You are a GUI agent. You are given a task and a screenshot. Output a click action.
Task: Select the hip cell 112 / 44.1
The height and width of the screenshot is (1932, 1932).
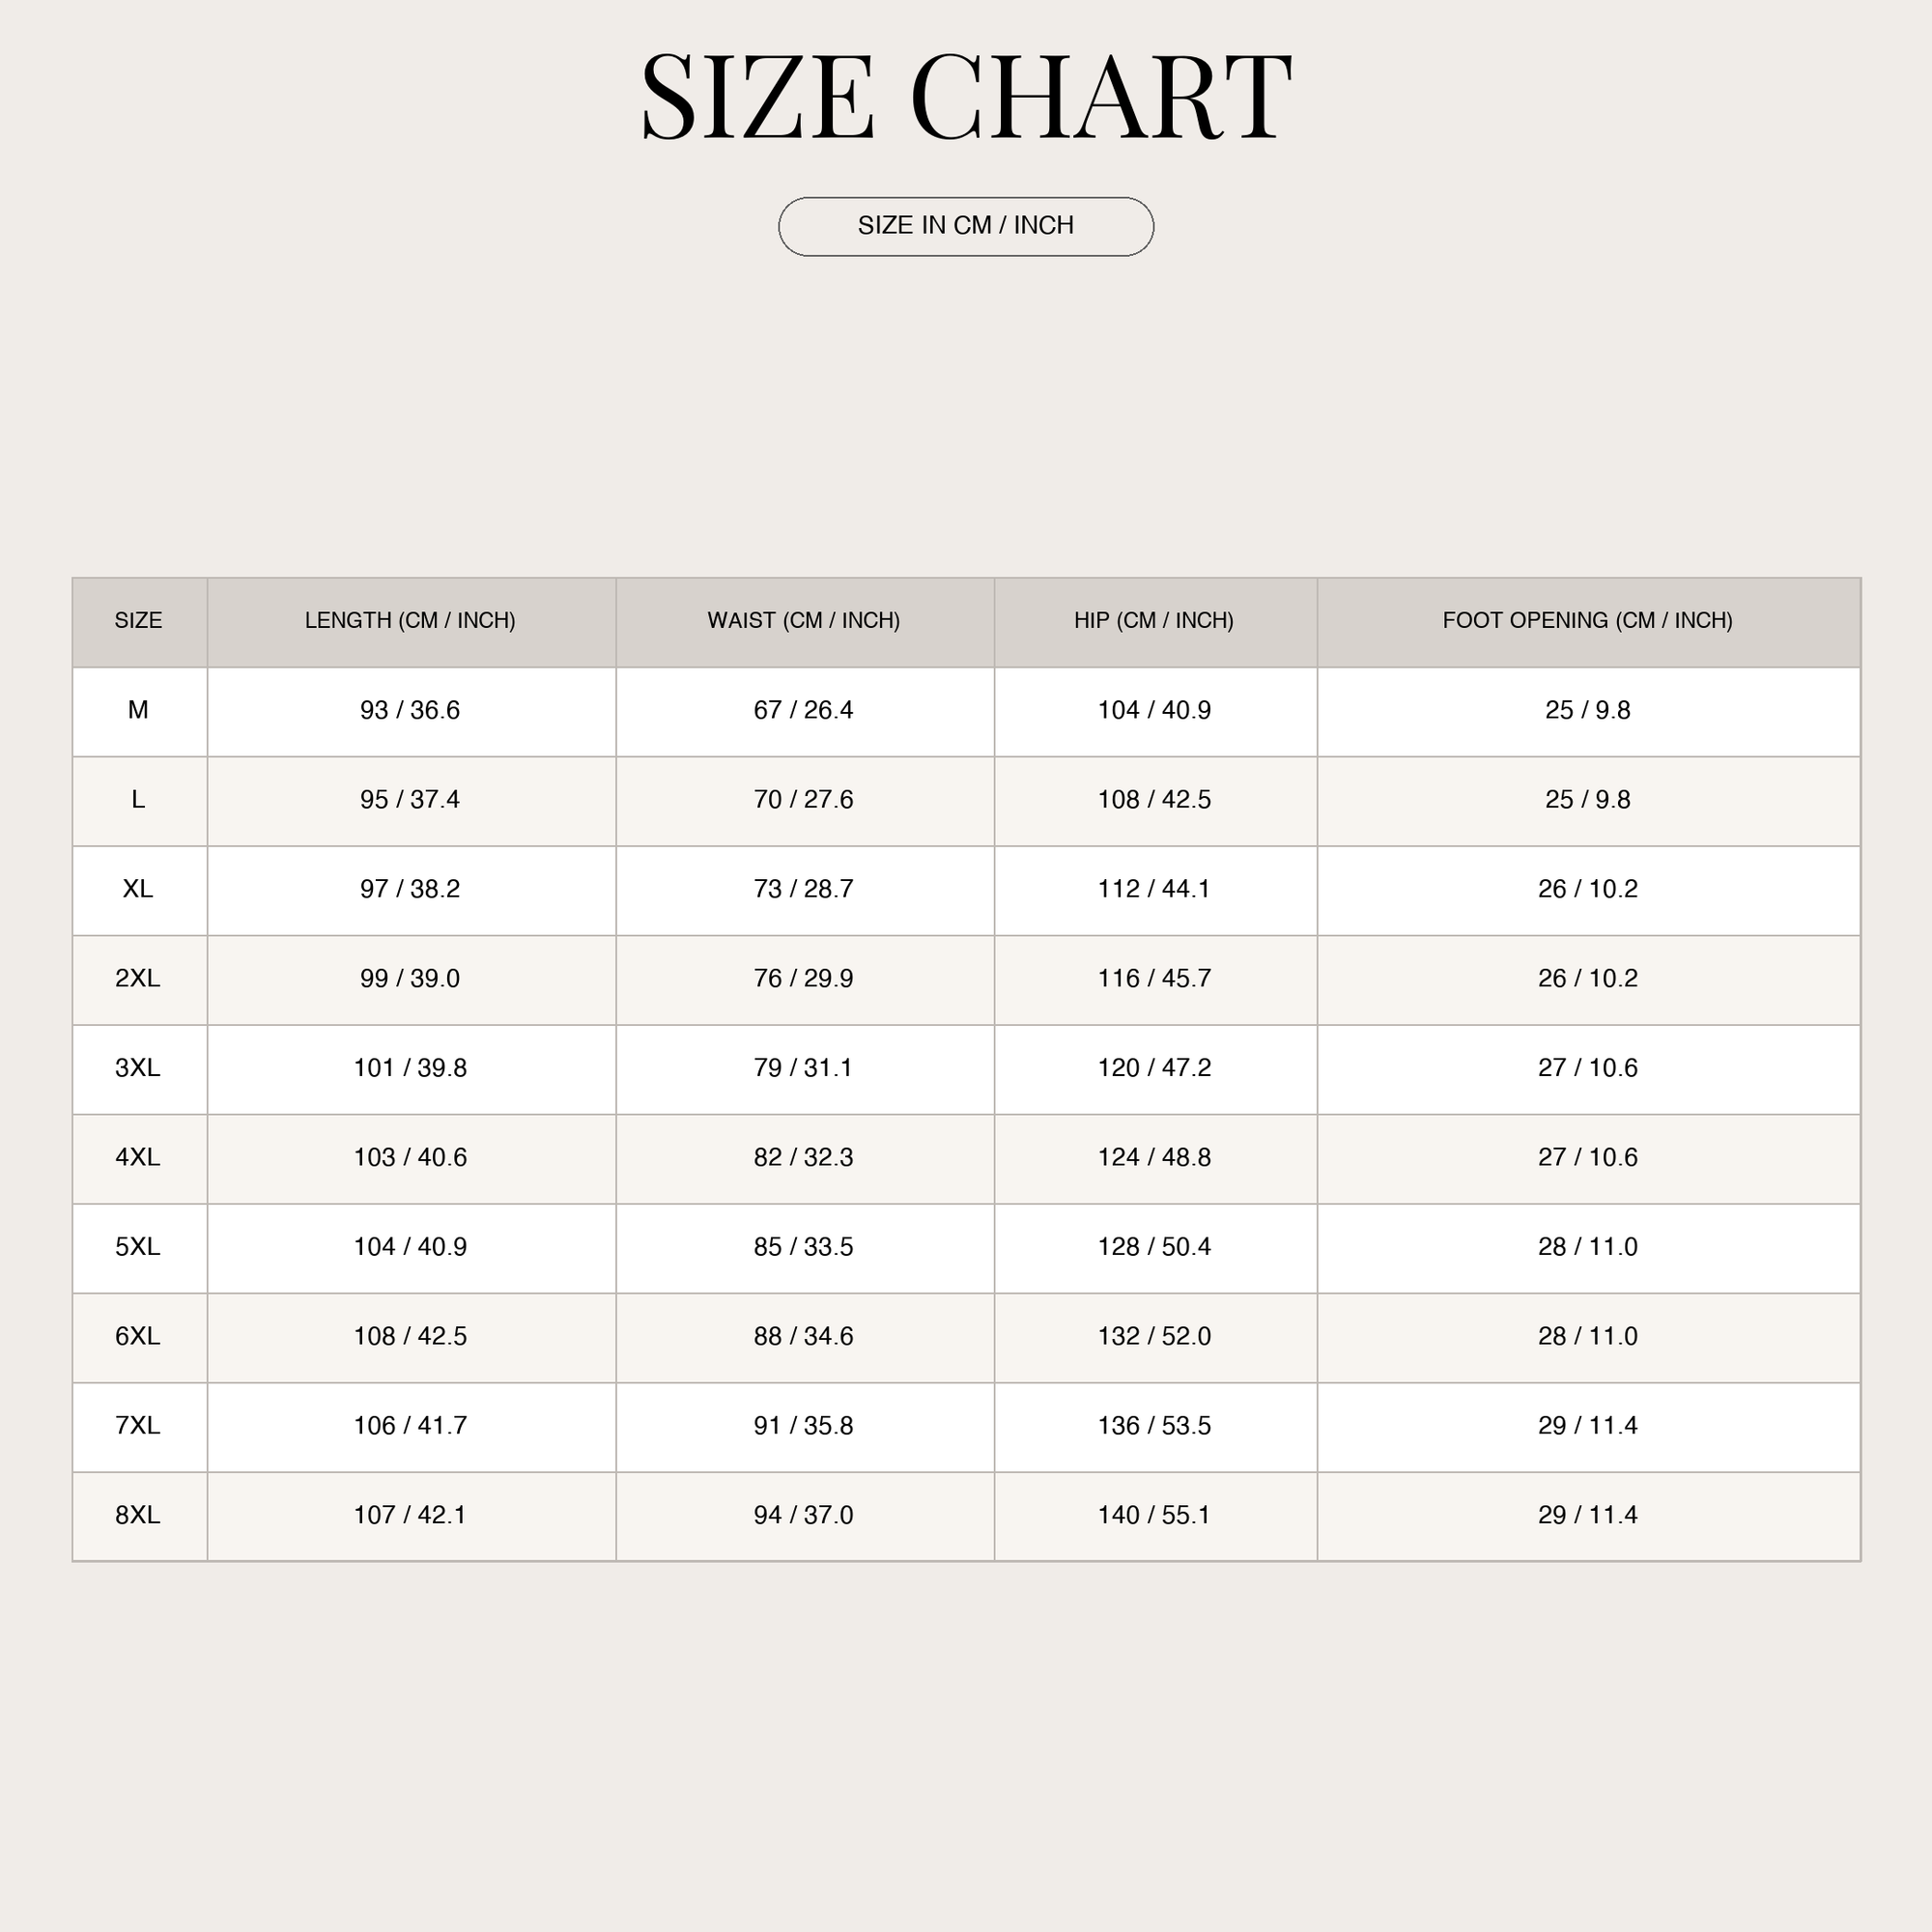click(1155, 890)
